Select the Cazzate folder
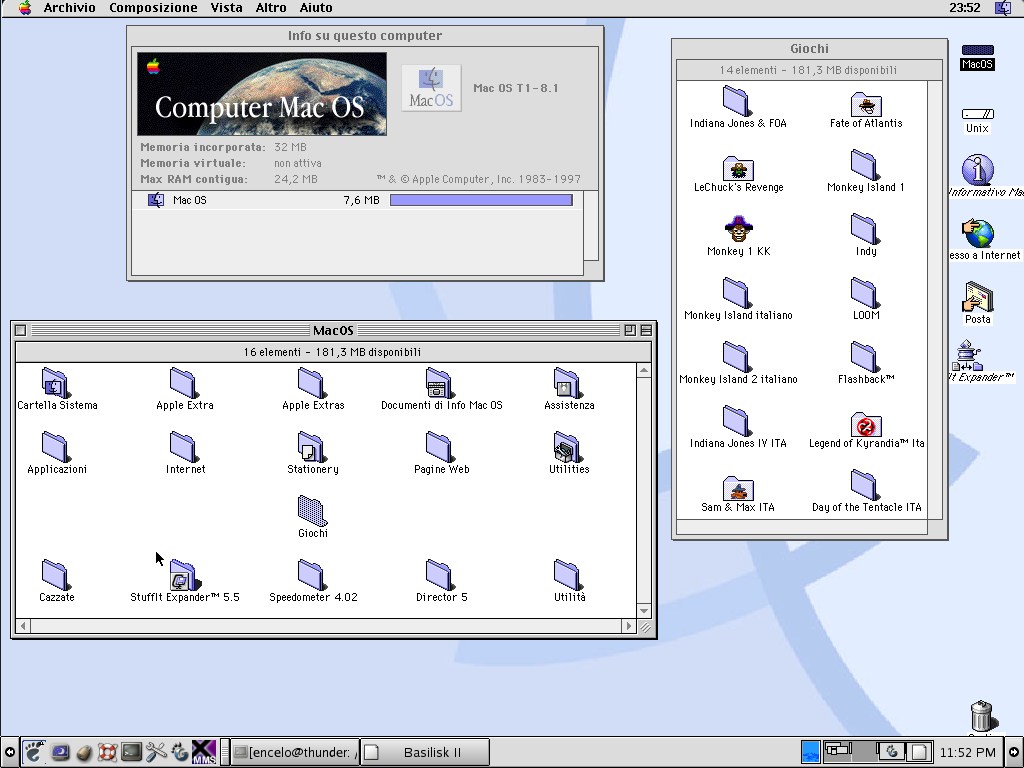 tap(57, 581)
